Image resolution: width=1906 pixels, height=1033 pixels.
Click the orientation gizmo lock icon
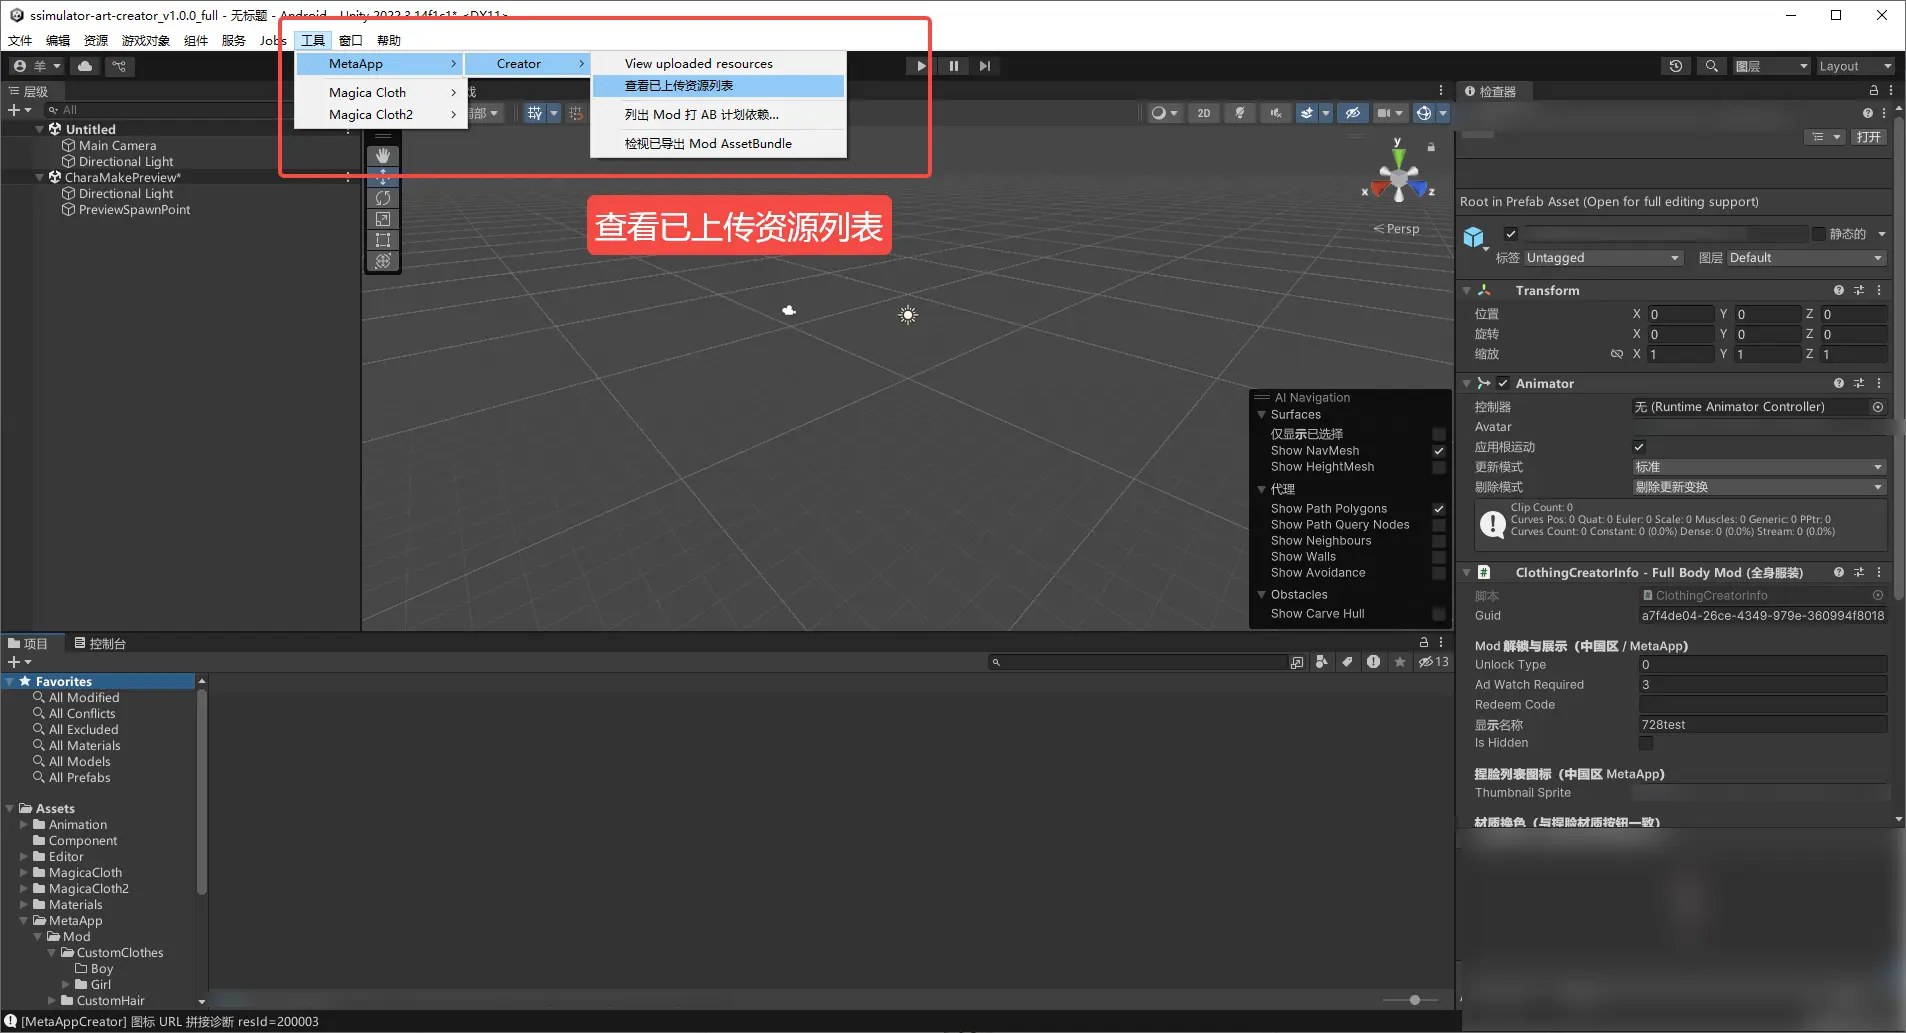(1431, 147)
